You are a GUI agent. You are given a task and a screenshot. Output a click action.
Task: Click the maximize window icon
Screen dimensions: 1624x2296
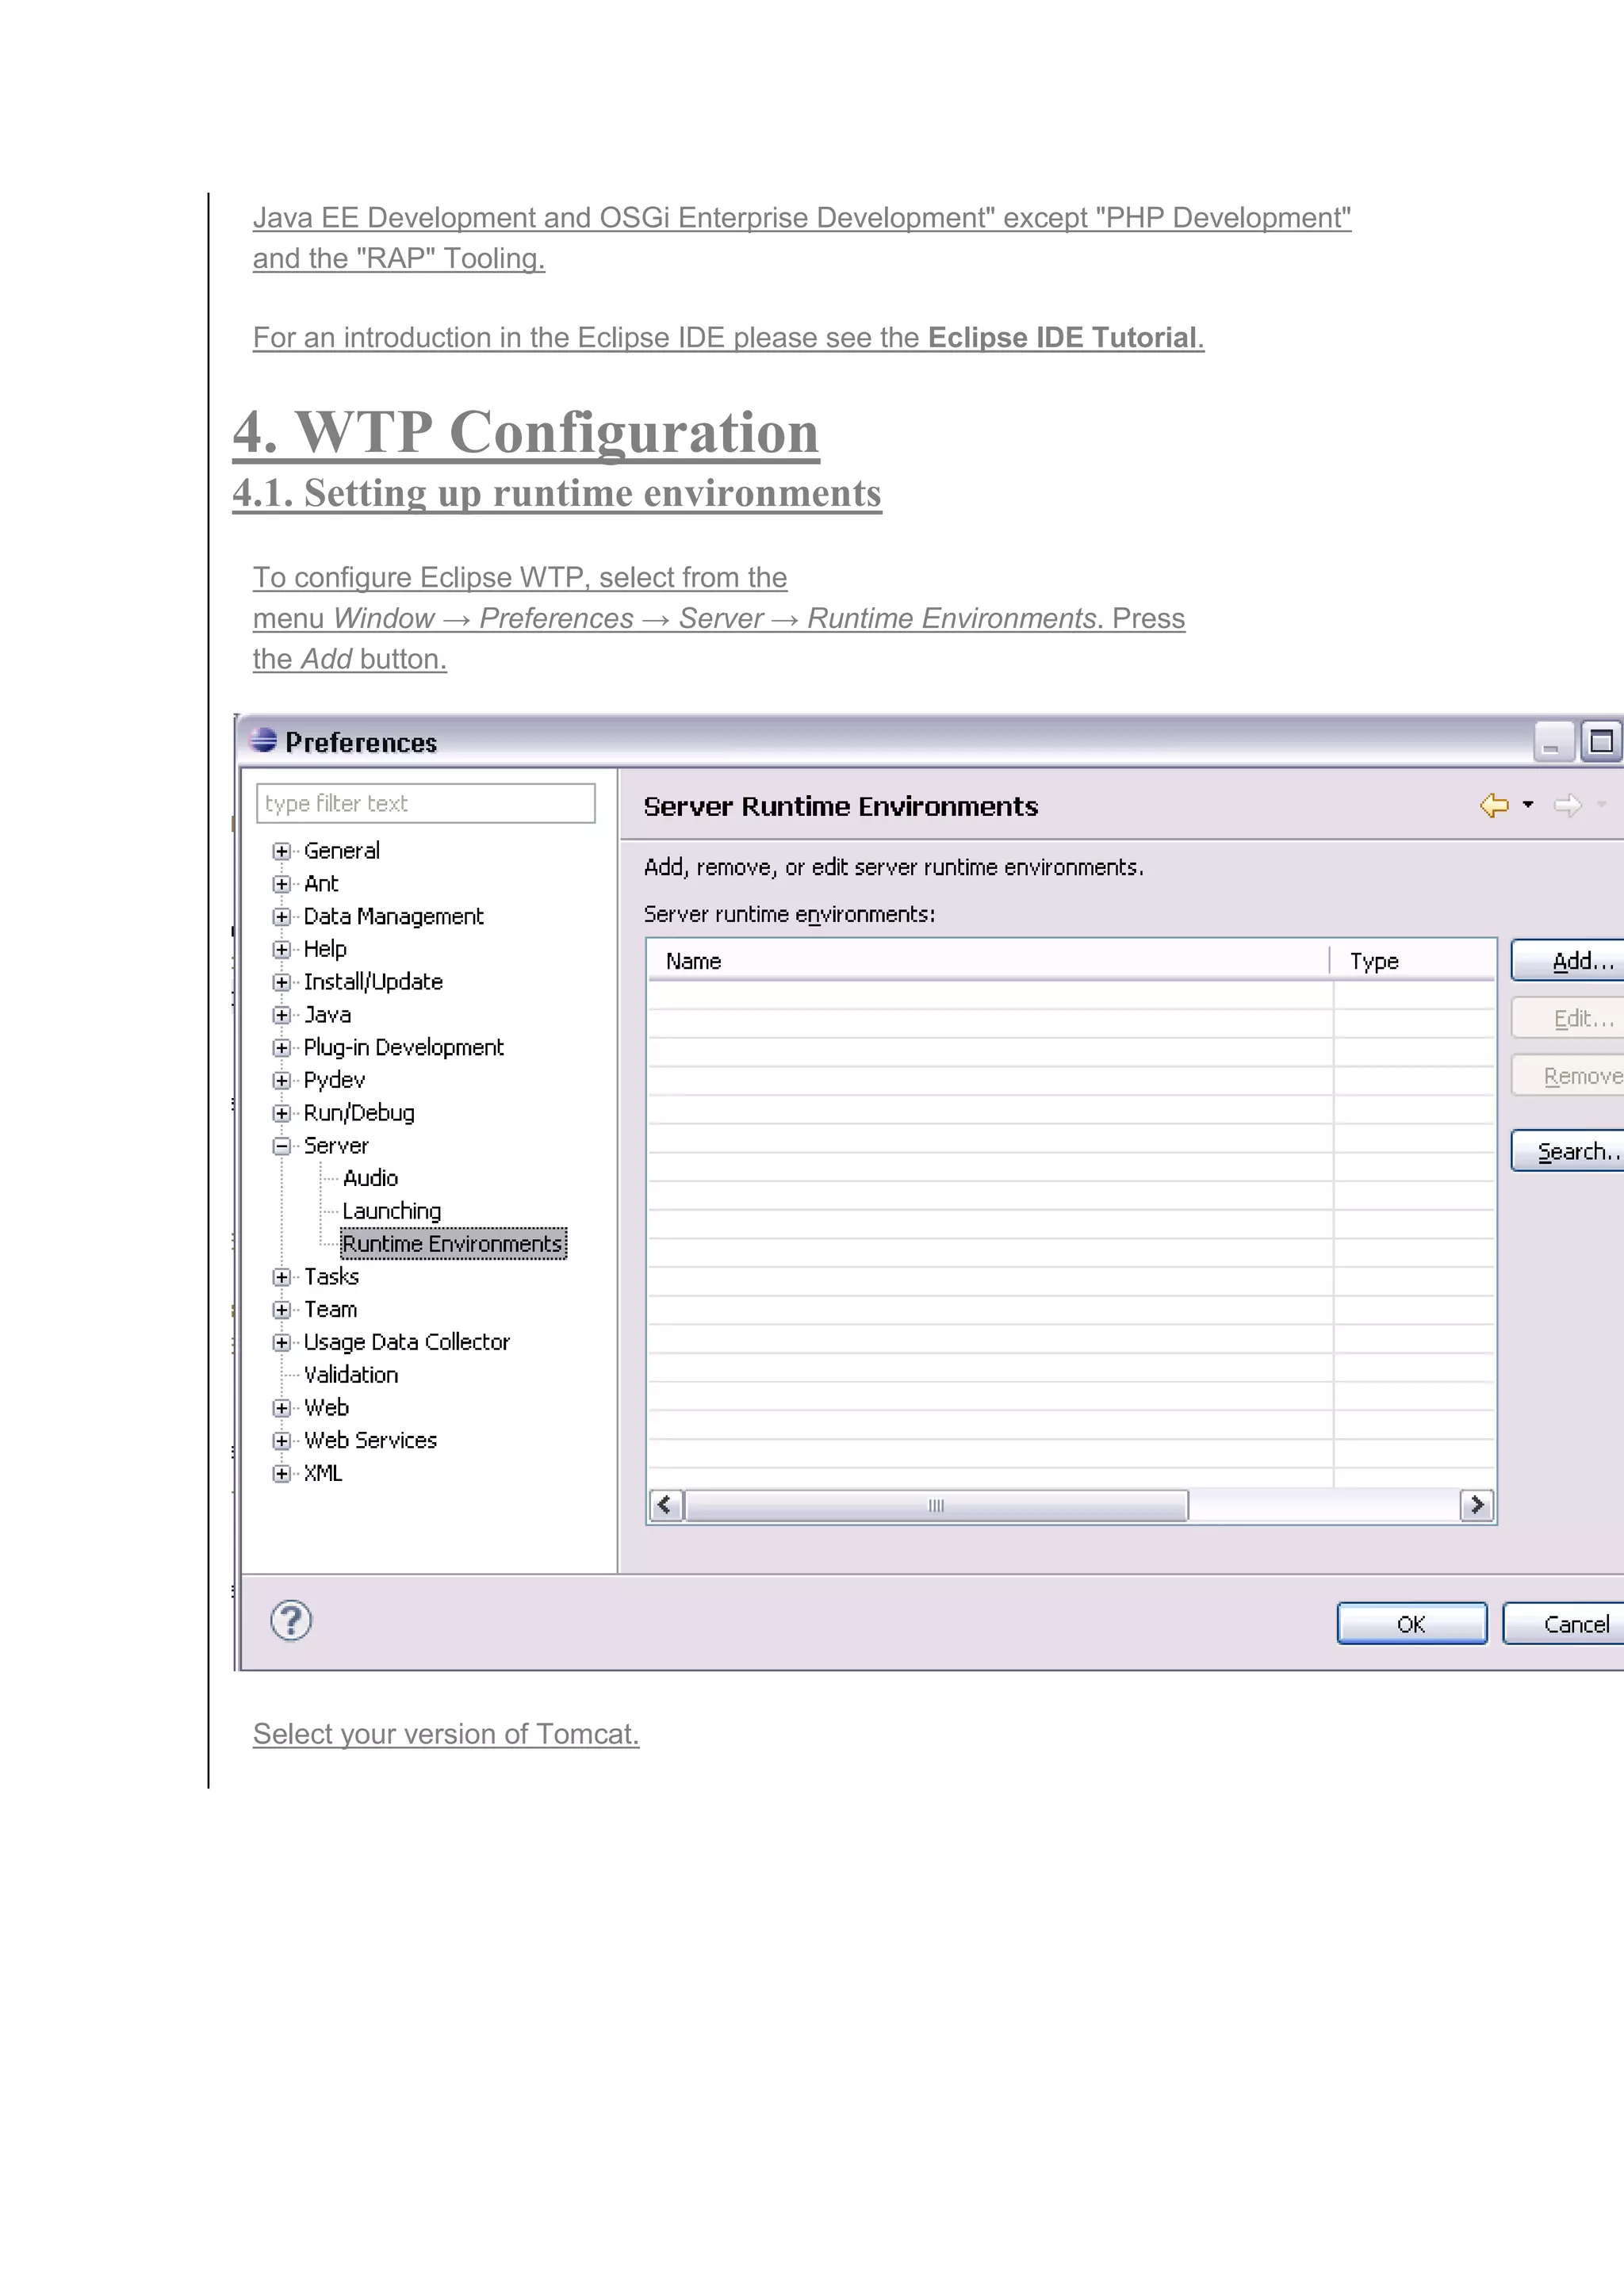coord(1601,741)
